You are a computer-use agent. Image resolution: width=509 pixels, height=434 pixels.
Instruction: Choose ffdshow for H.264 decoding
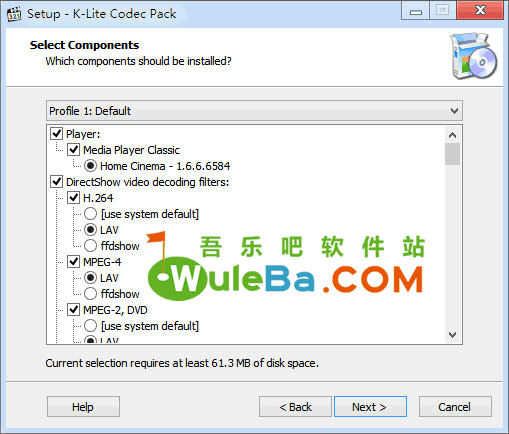[x=90, y=246]
